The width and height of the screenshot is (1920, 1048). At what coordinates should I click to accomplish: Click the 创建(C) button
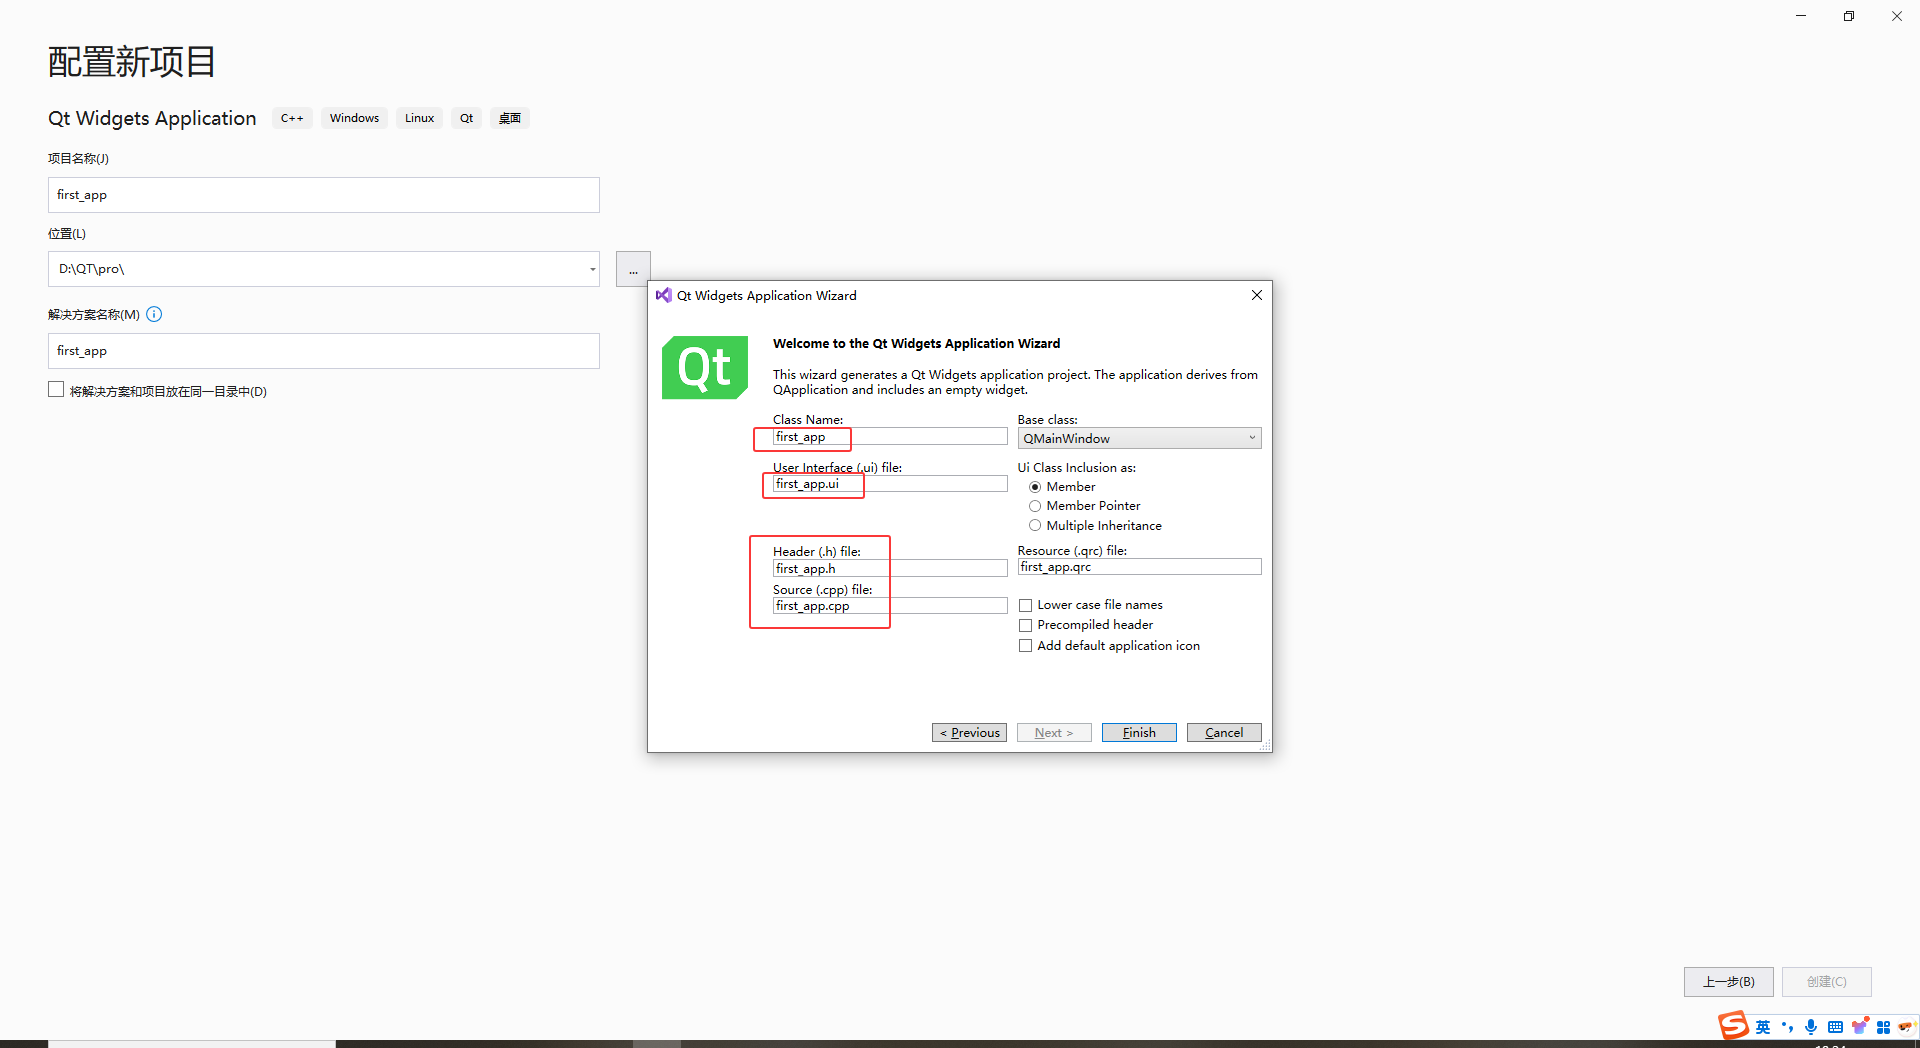(x=1826, y=982)
